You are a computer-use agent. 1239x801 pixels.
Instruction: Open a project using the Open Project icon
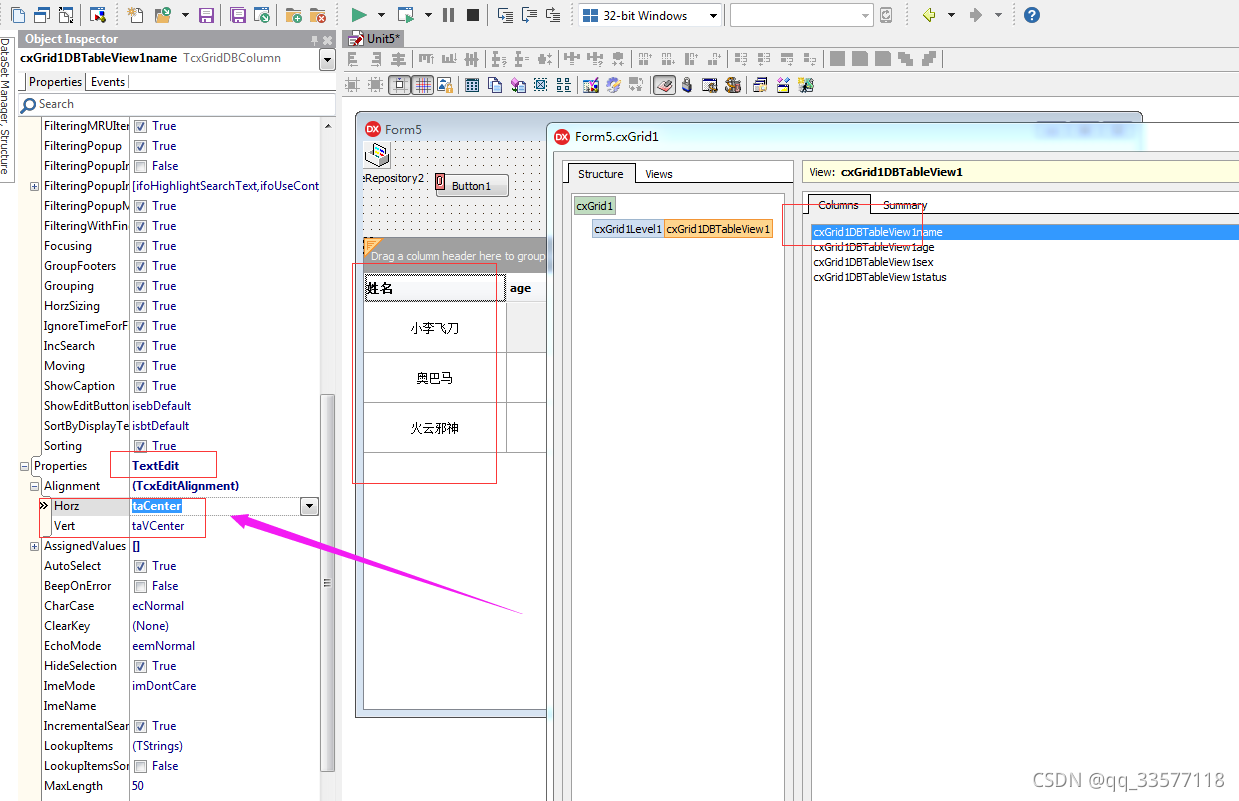(x=162, y=15)
